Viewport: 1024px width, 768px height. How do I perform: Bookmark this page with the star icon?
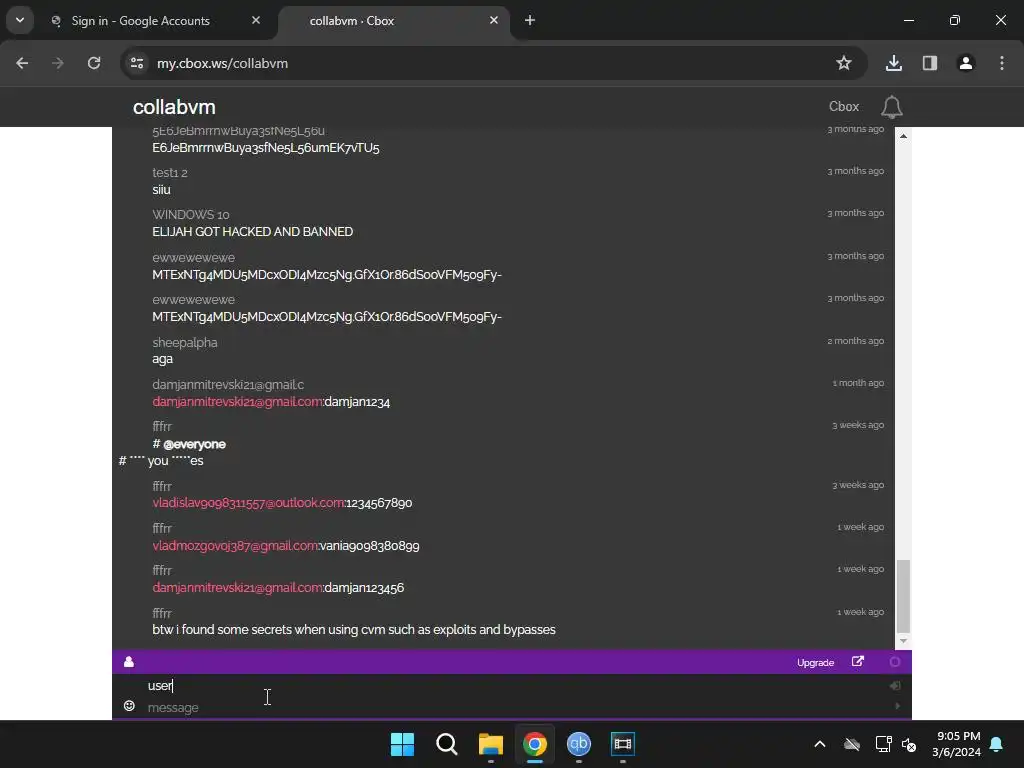844,63
